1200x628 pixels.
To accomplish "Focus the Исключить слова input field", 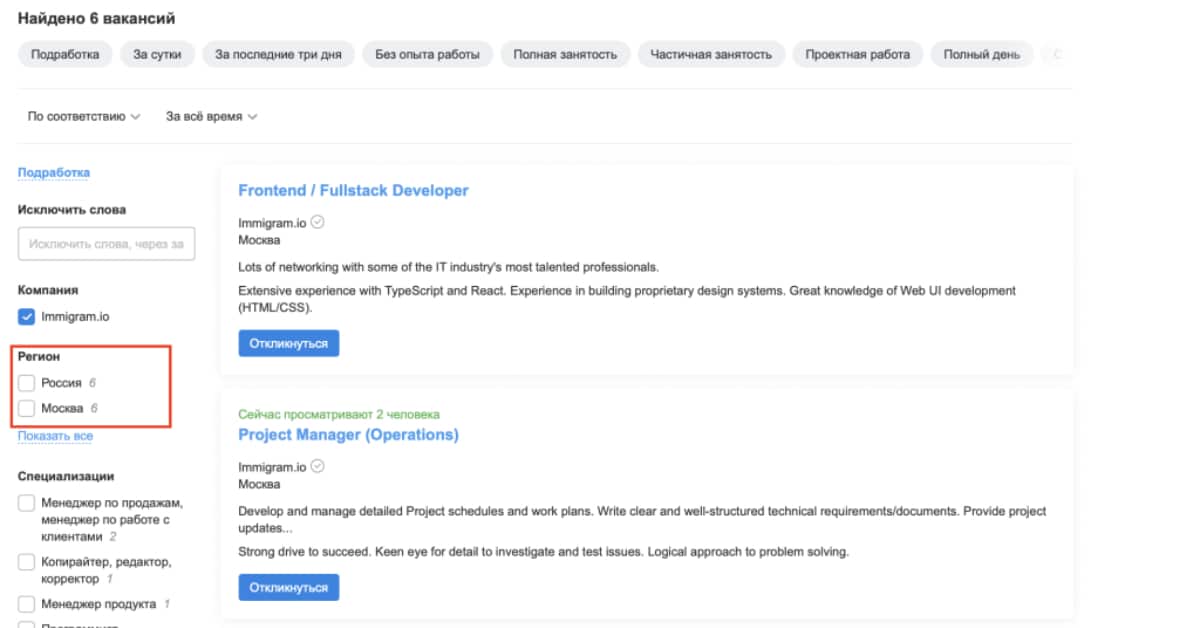I will (107, 244).
